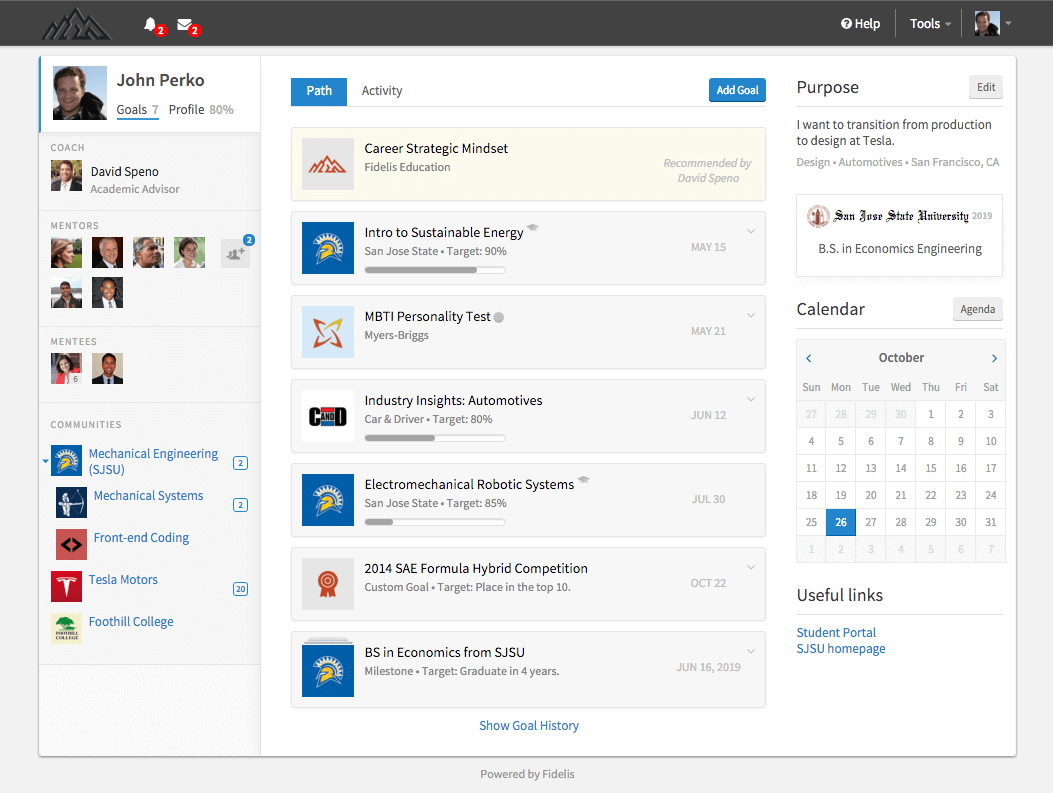This screenshot has width=1053, height=793.
Task: Switch to the Activity tab
Action: click(381, 91)
